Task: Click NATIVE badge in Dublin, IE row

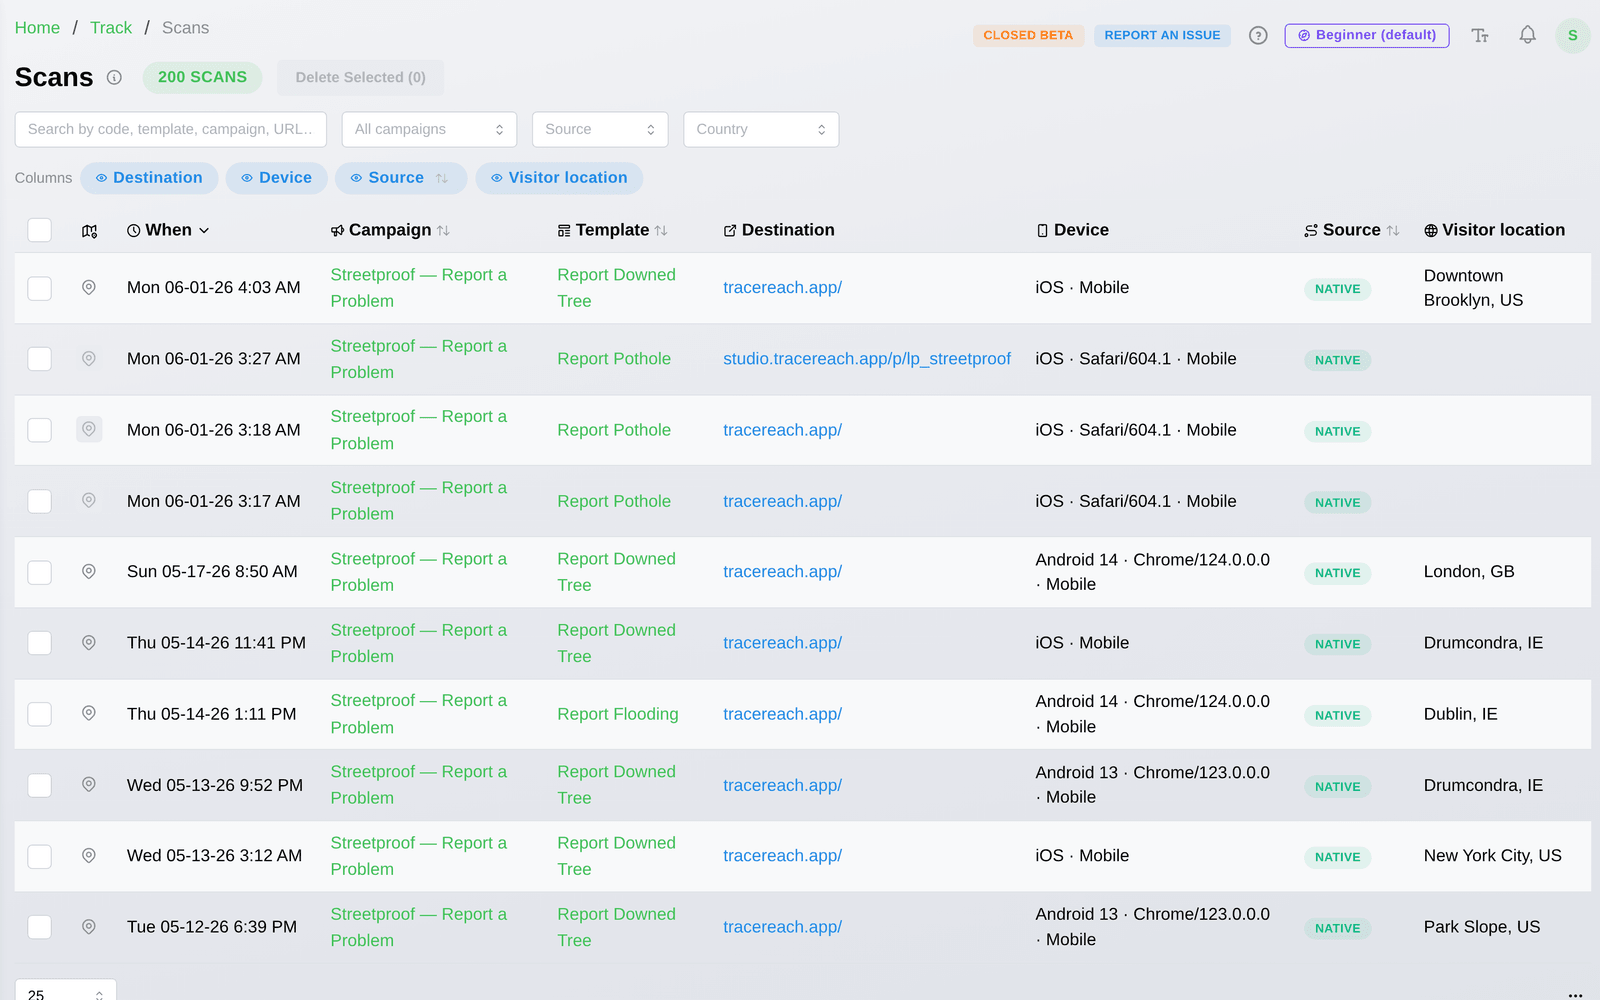Action: pos(1337,715)
